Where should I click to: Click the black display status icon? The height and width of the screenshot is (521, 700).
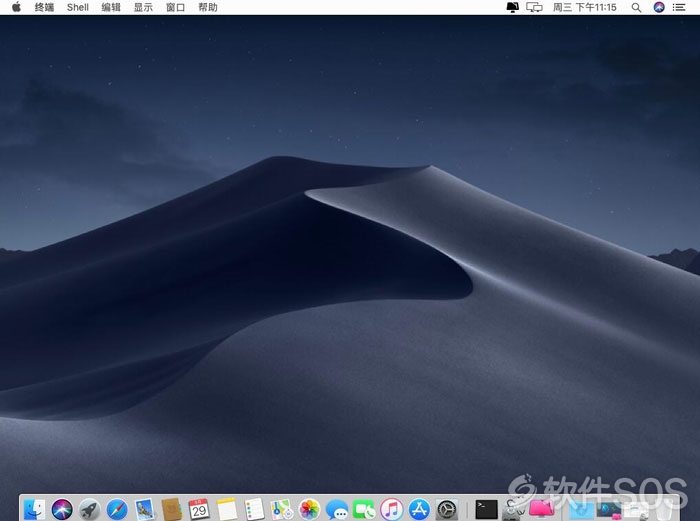(x=512, y=7)
